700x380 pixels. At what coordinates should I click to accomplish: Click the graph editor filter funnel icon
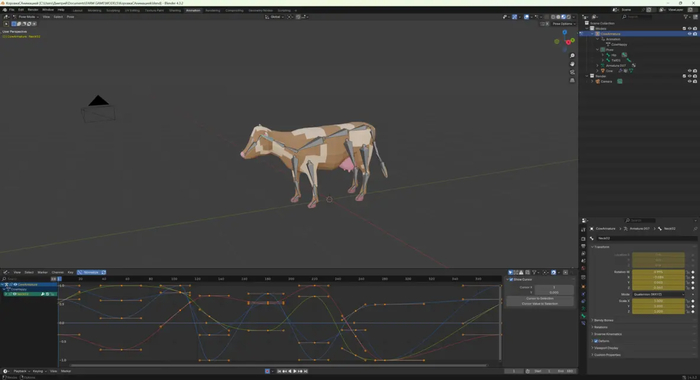coord(534,272)
